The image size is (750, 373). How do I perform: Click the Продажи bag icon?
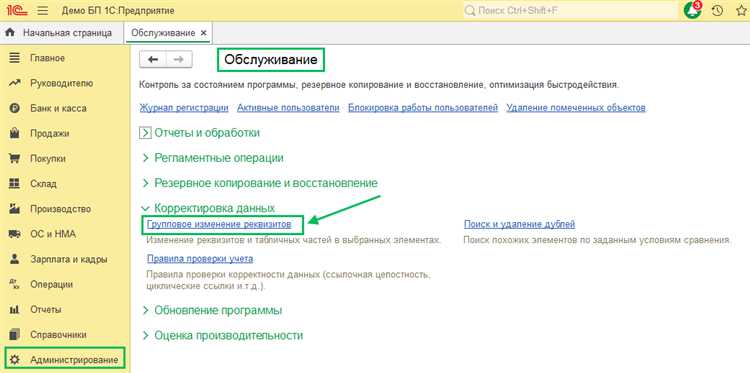15,133
